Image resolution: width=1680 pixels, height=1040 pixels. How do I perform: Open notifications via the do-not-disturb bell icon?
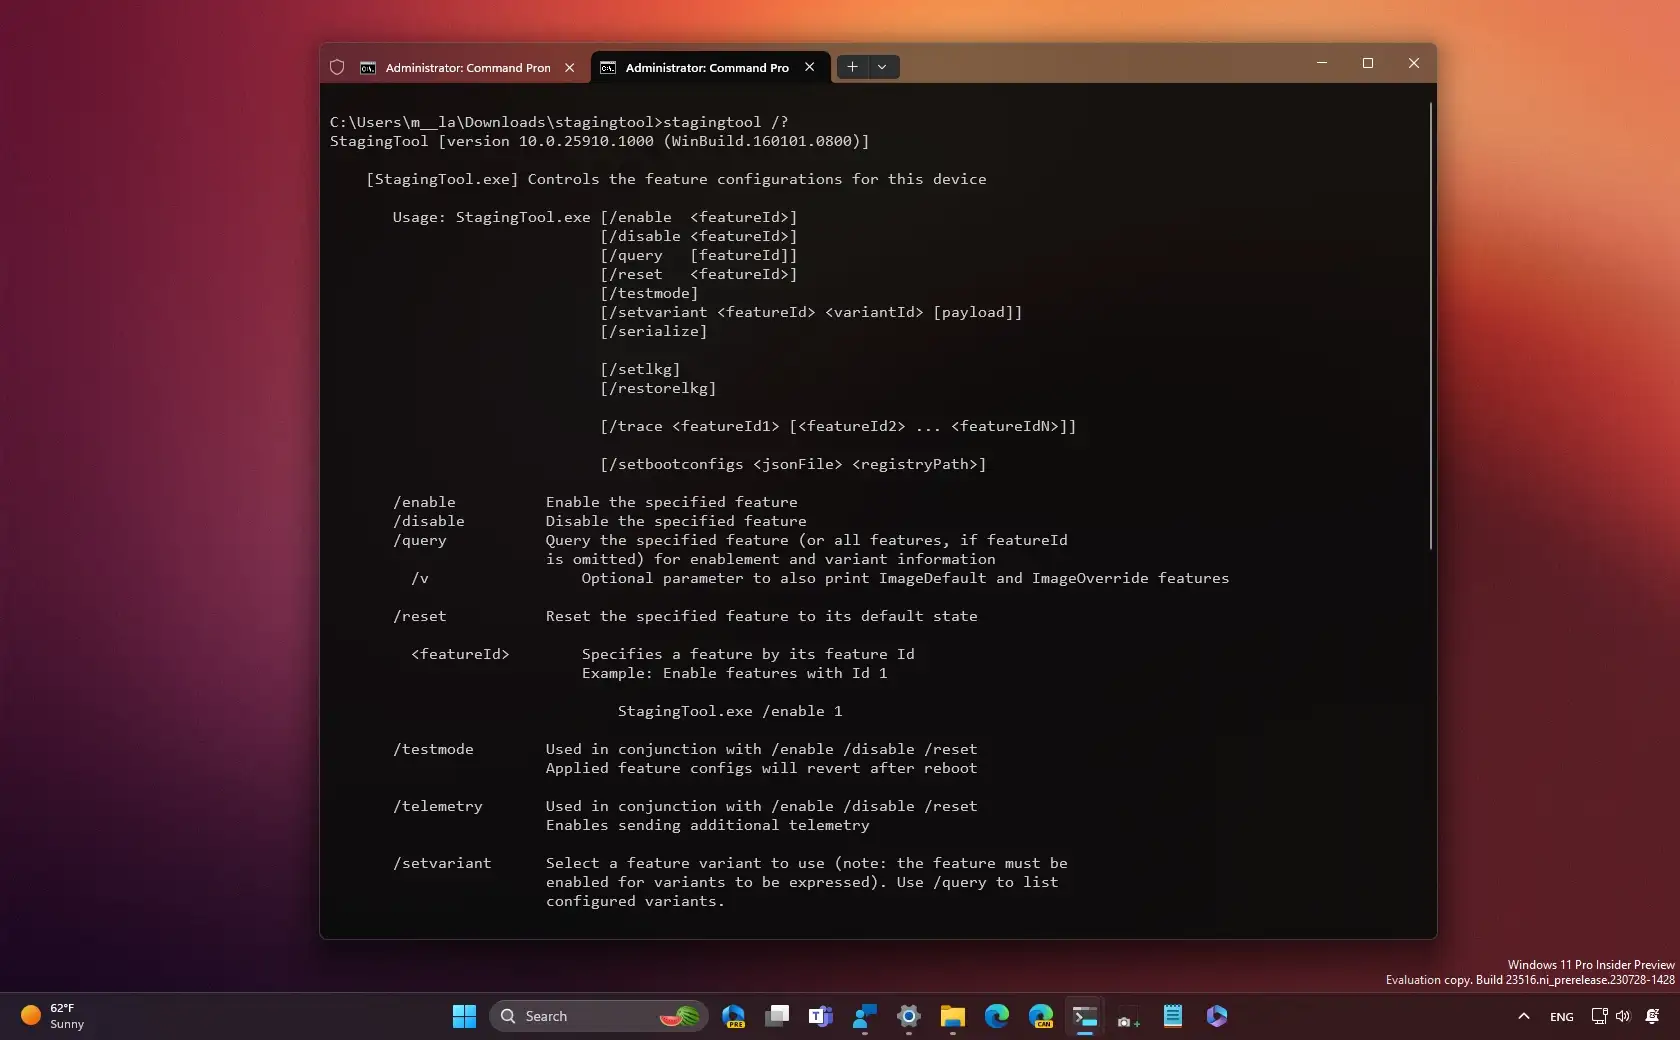(1652, 1016)
